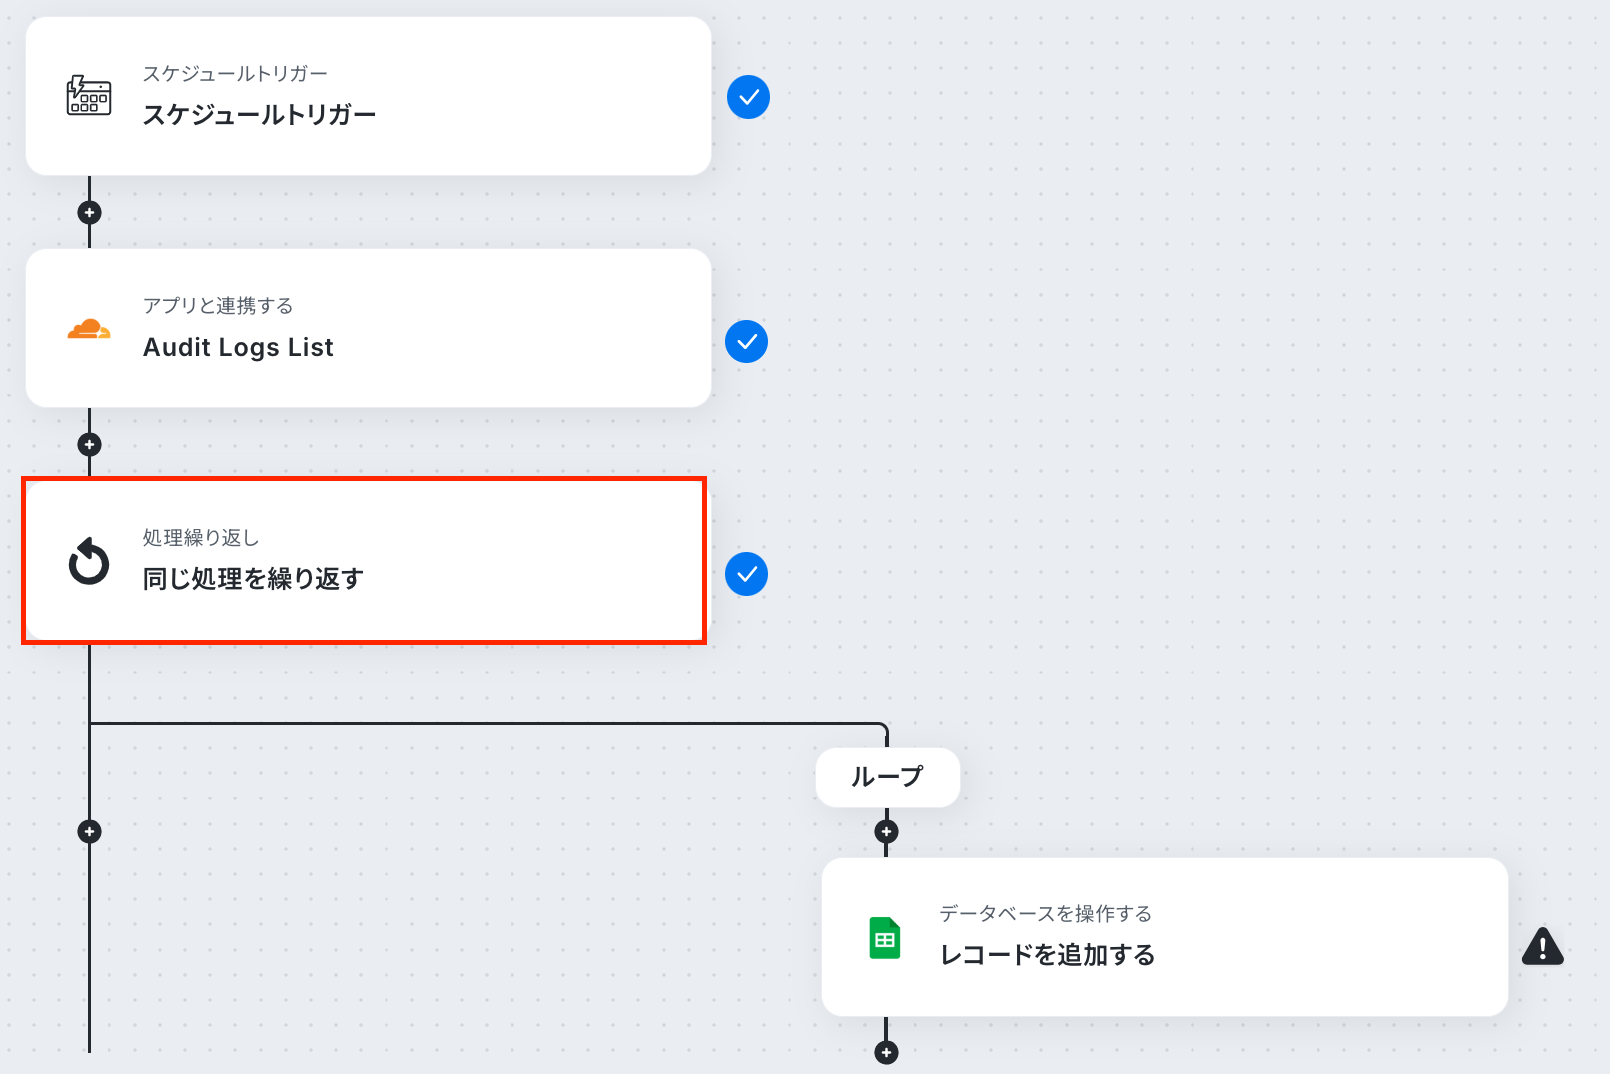The height and width of the screenshot is (1074, 1610).
Task: Click the schedule trigger calendar icon
Action: pos(89,96)
